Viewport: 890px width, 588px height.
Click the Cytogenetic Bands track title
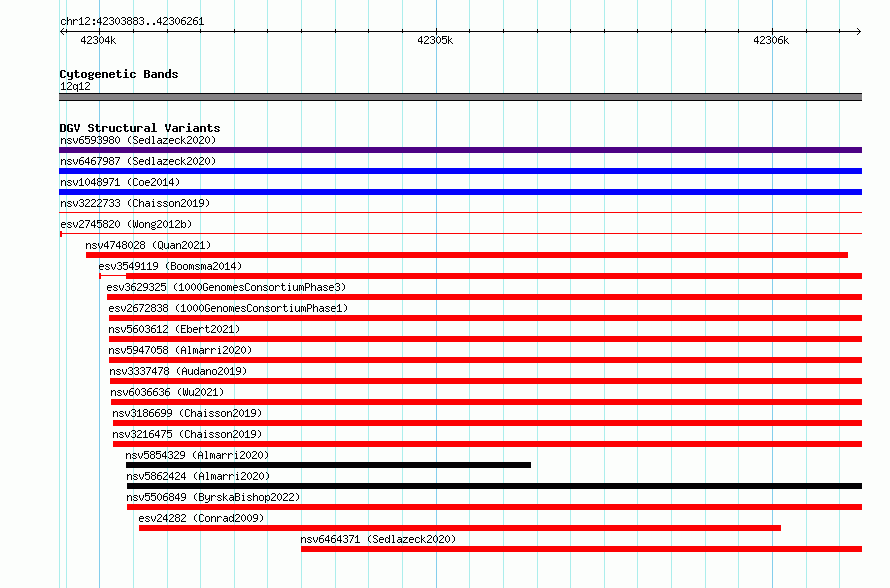[x=119, y=74]
